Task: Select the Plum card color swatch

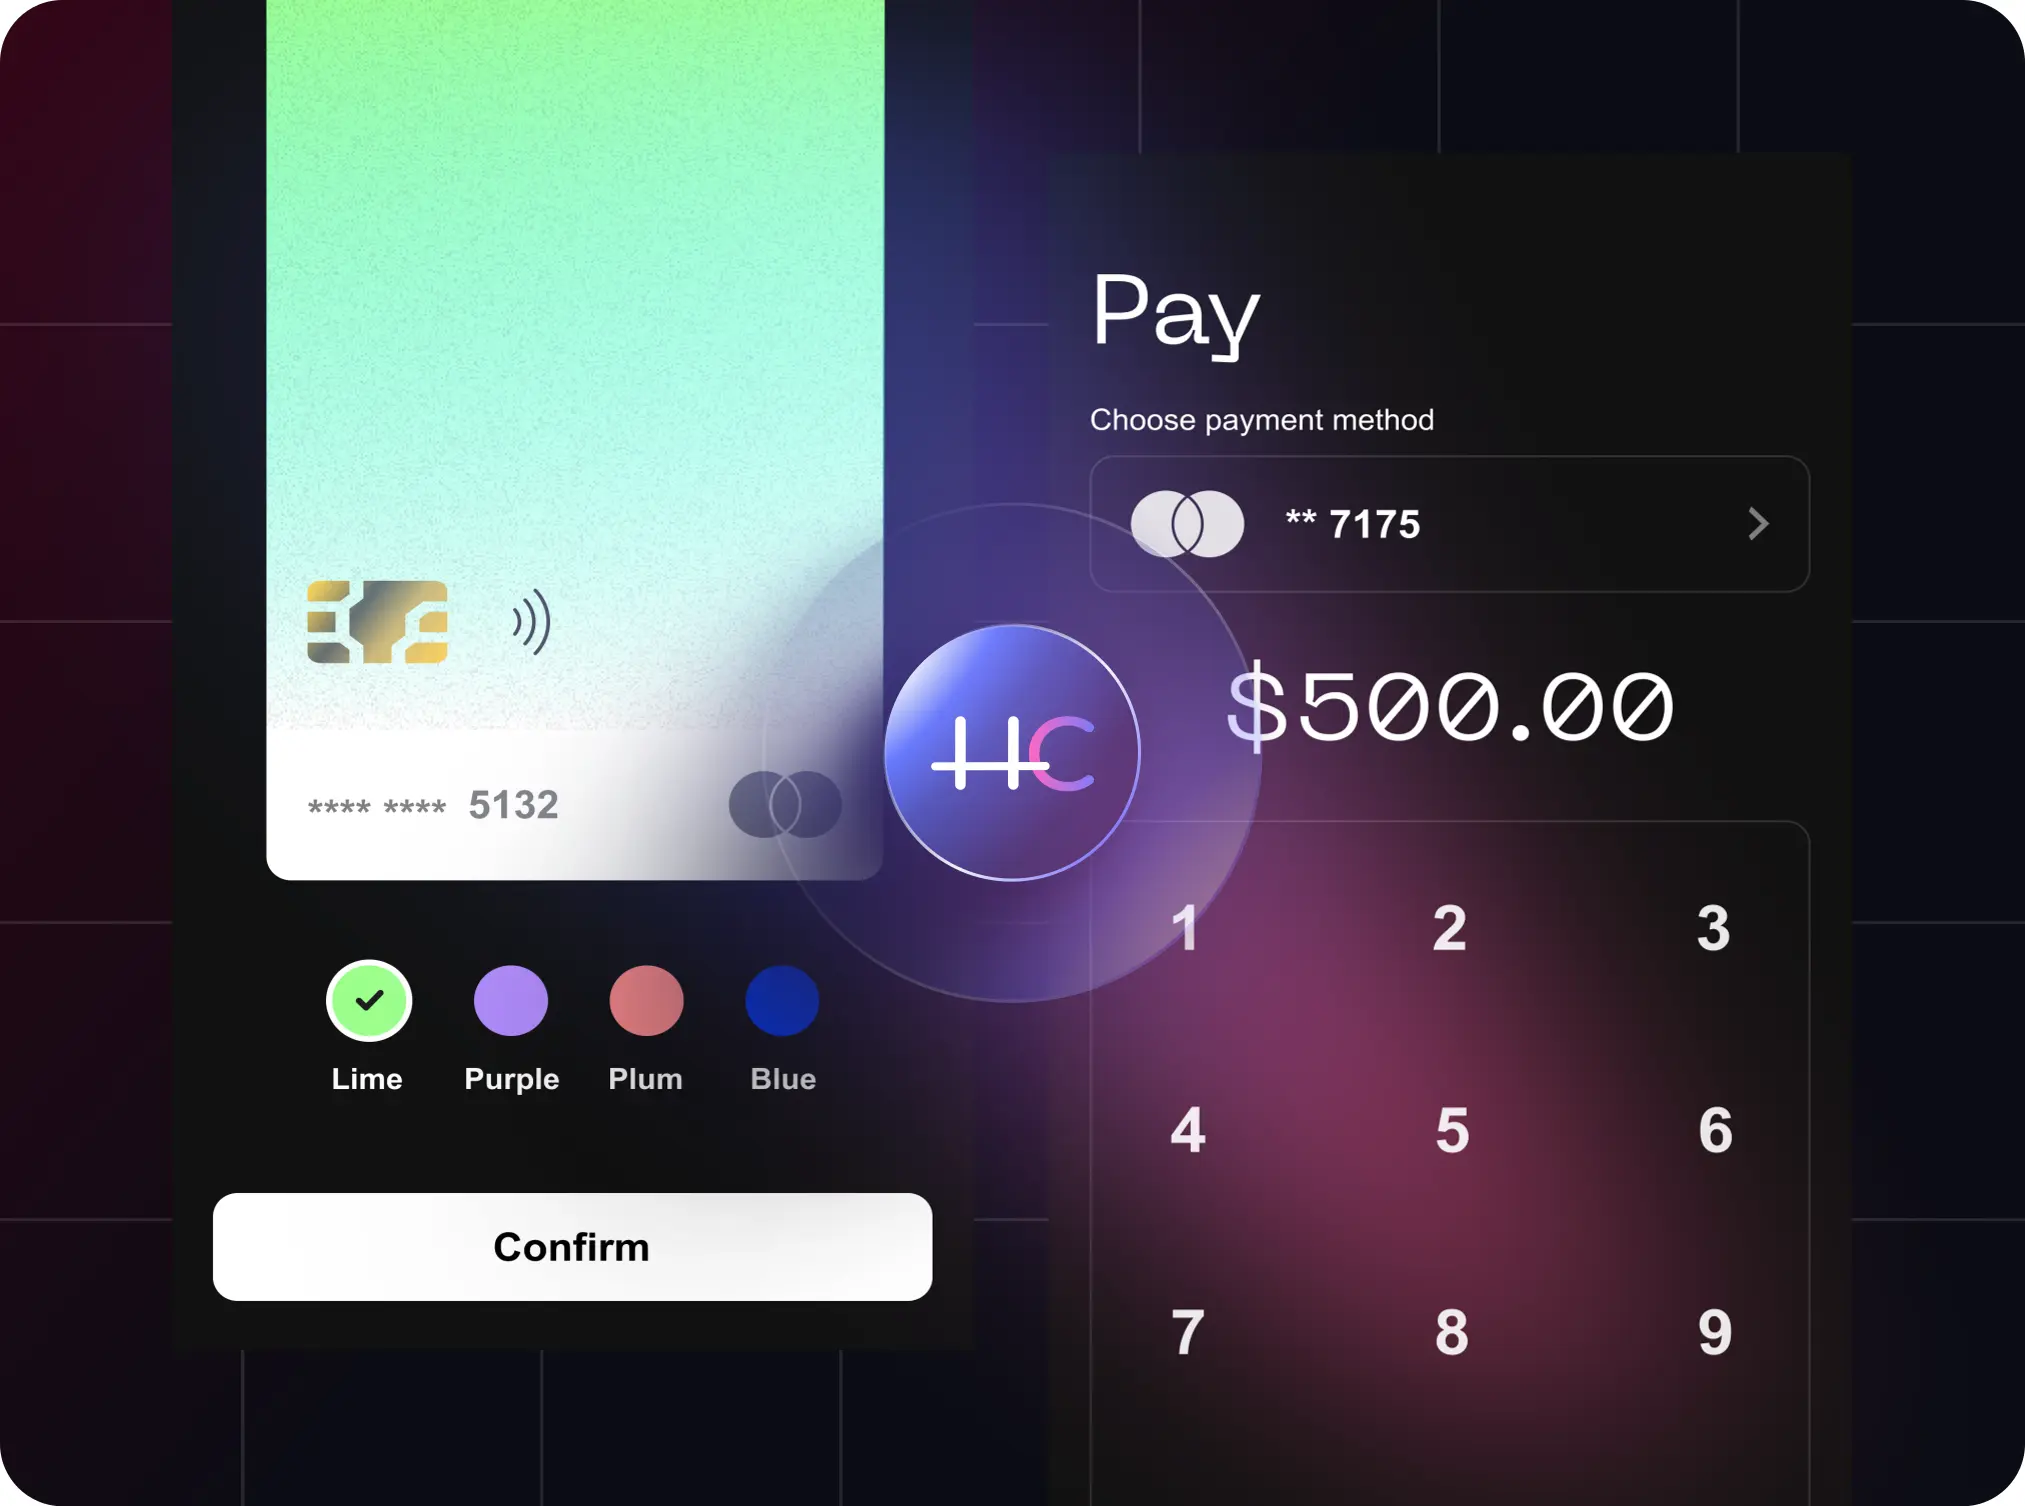Action: 647,998
